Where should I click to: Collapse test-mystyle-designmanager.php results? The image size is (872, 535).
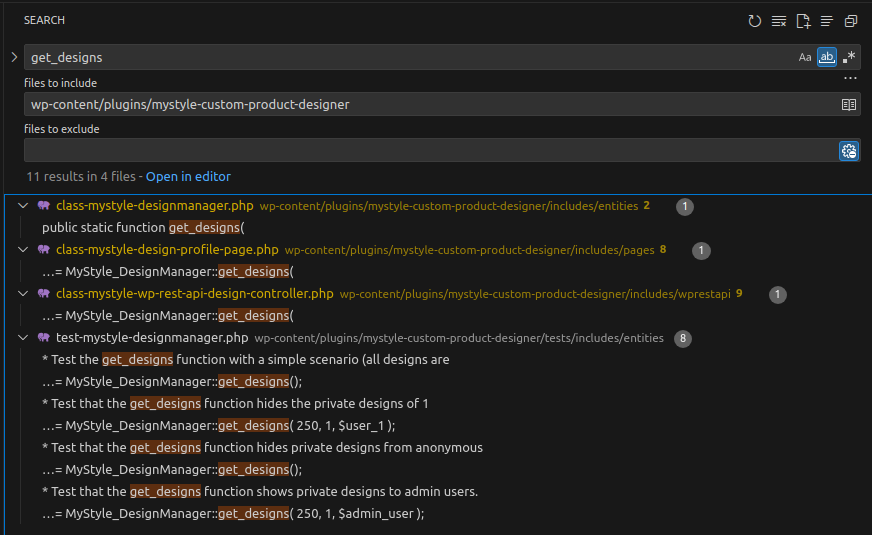[x=23, y=338]
